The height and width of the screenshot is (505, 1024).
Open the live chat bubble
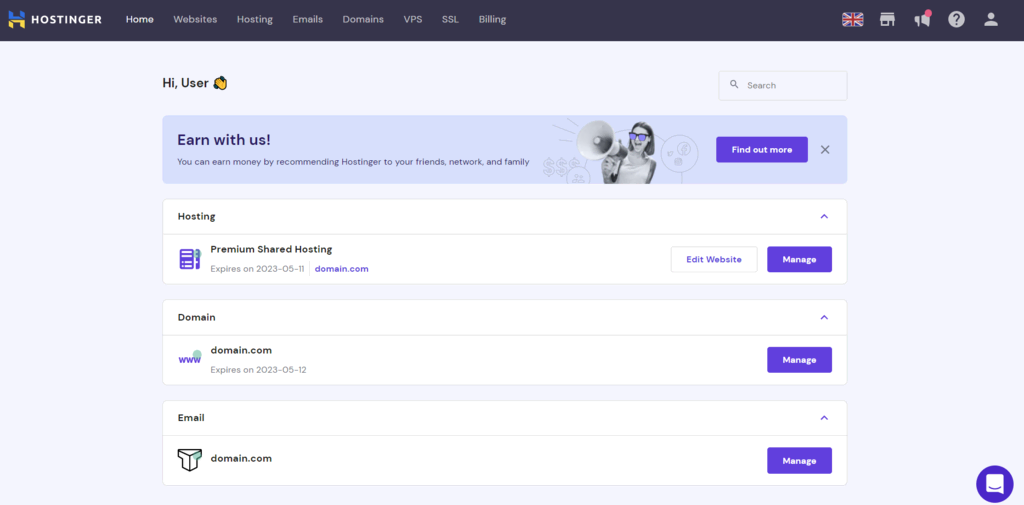pos(995,484)
